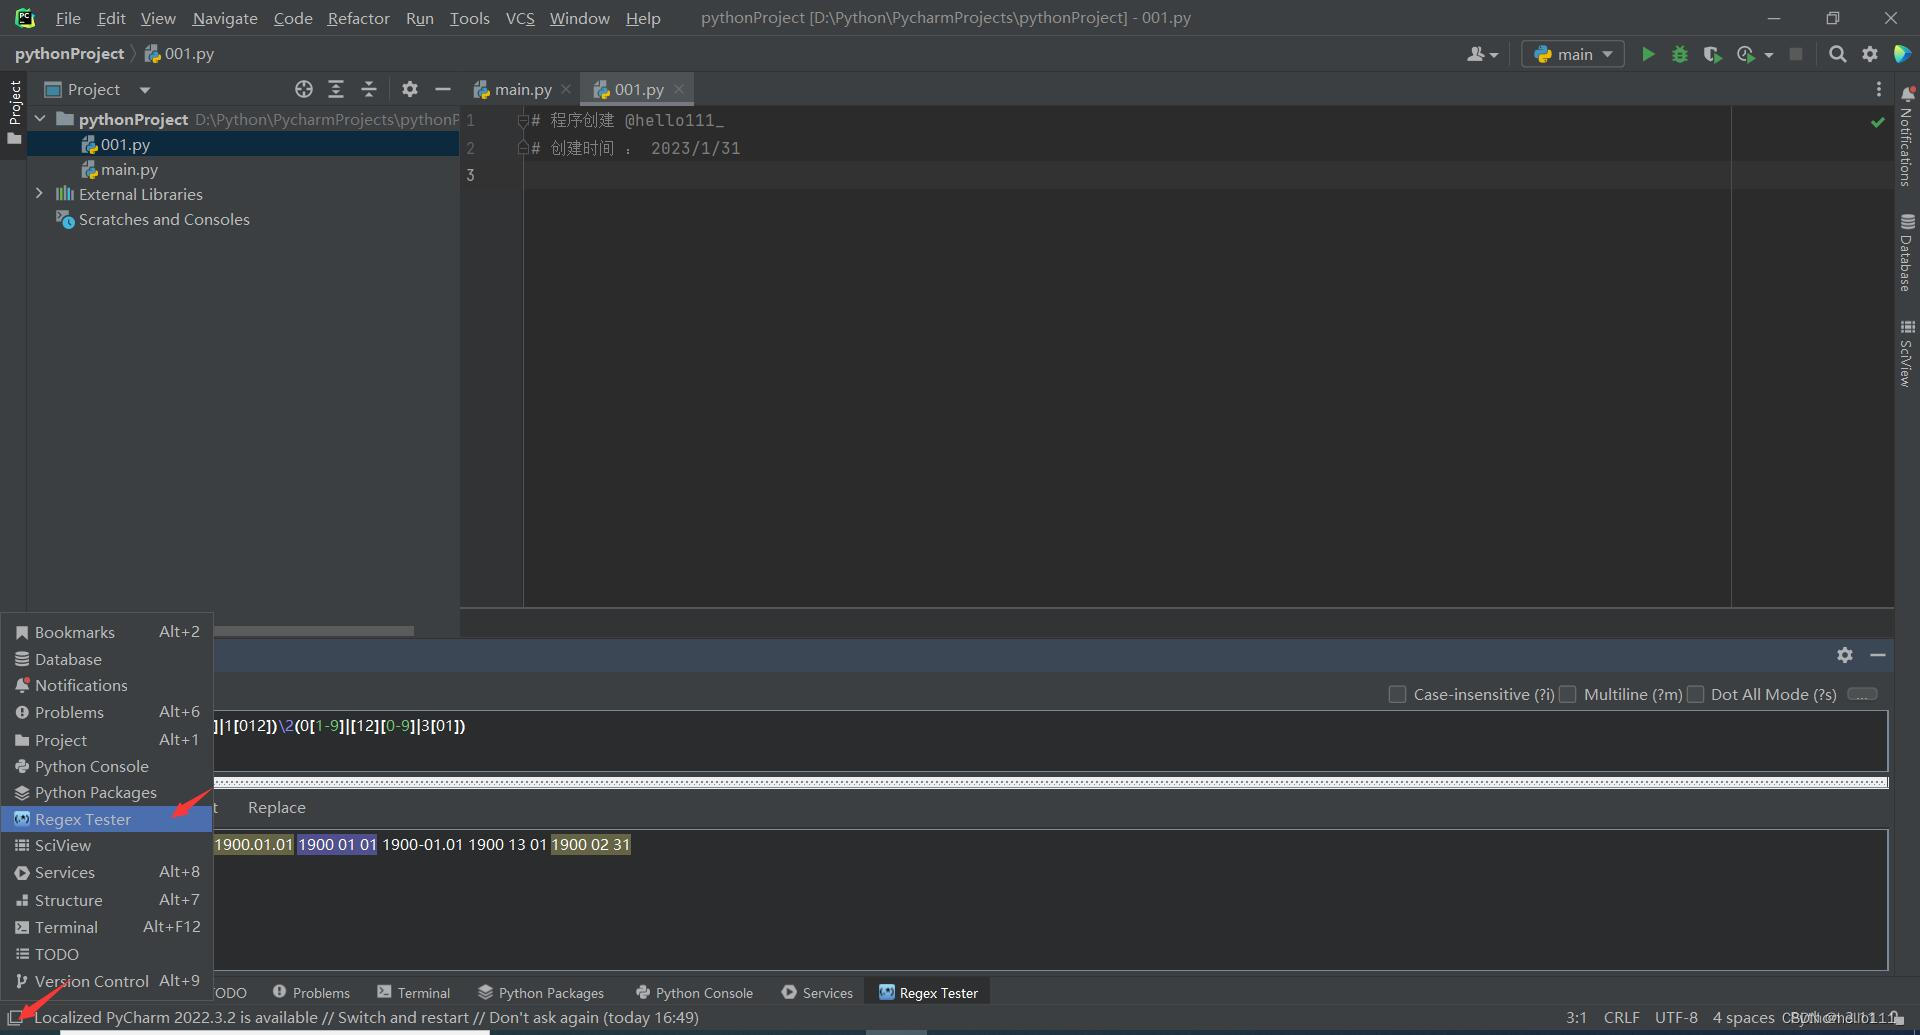Viewport: 1920px width, 1035px height.
Task: Switch to main.py editor tab
Action: [522, 89]
